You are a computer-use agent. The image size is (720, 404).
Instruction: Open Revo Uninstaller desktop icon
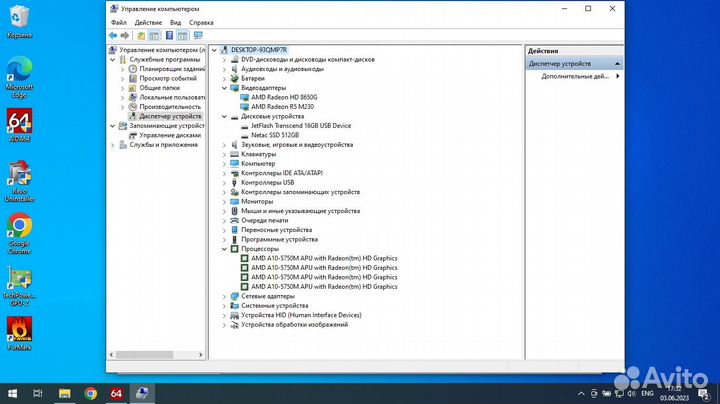click(19, 181)
